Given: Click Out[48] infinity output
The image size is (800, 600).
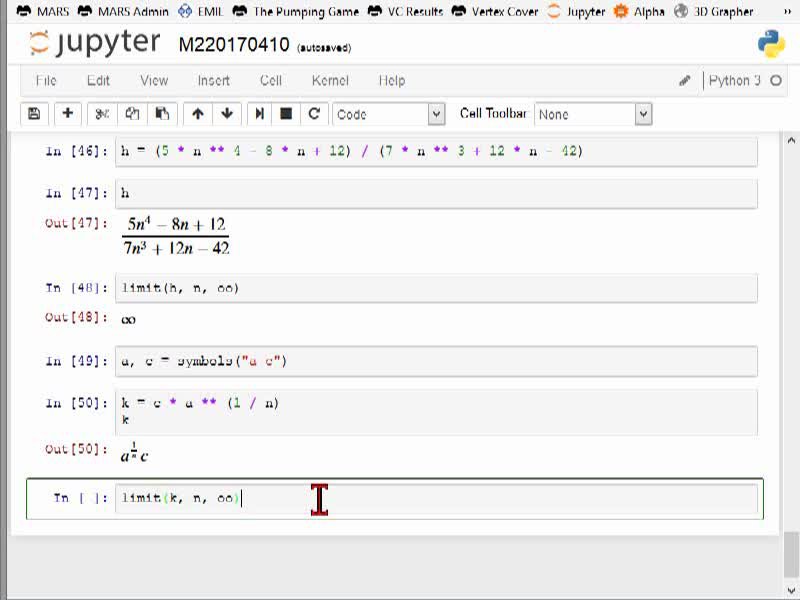Looking at the screenshot, I should (x=129, y=320).
